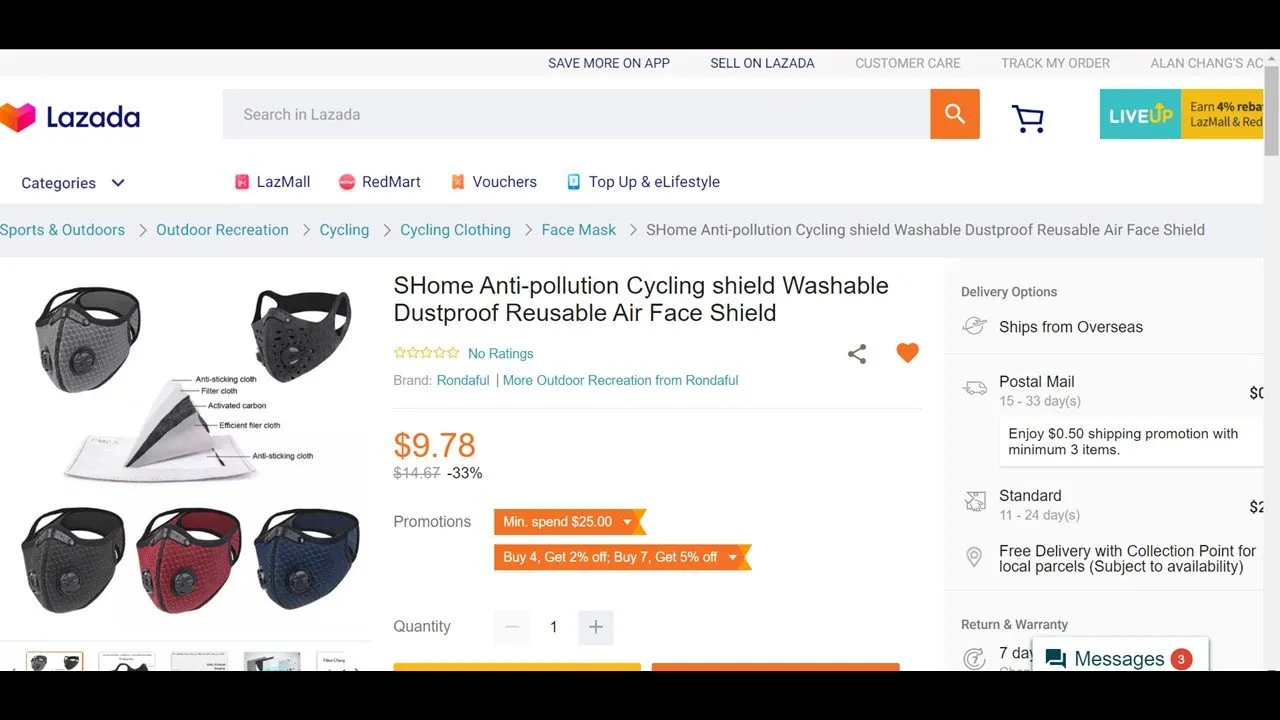Click the share icon
This screenshot has height=720, width=1280.
(857, 353)
